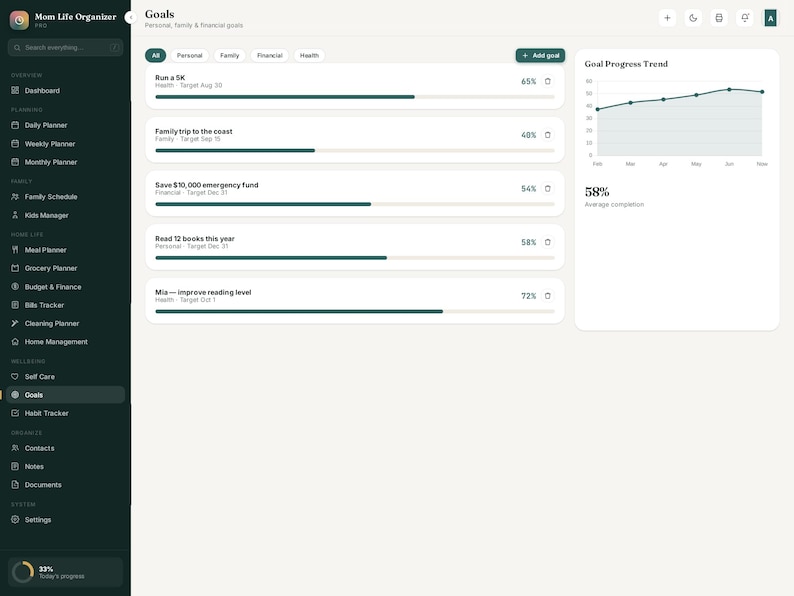Viewport: 794px width, 596px height.
Task: Toggle dark mode with the moon icon
Action: (x=693, y=18)
